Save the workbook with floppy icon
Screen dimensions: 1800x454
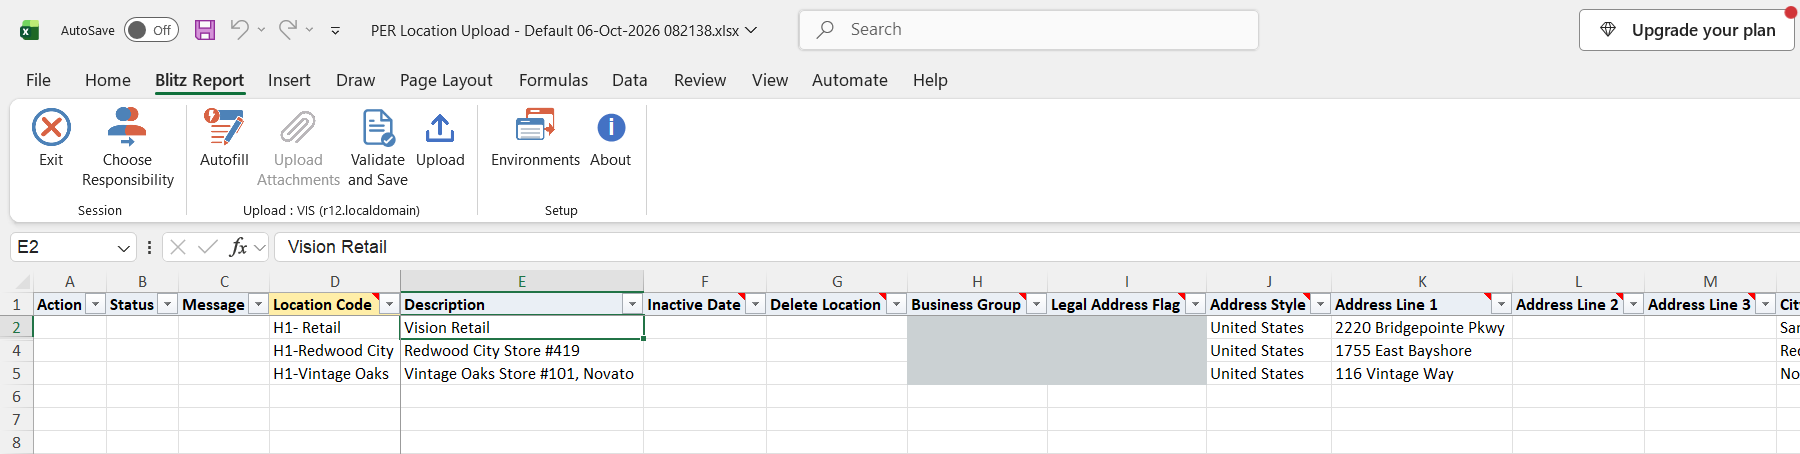pos(205,30)
